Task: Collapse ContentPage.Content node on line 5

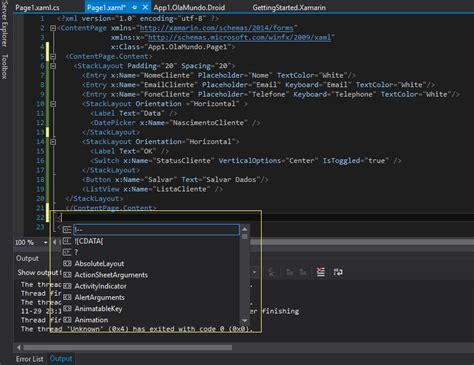Action: click(53, 56)
